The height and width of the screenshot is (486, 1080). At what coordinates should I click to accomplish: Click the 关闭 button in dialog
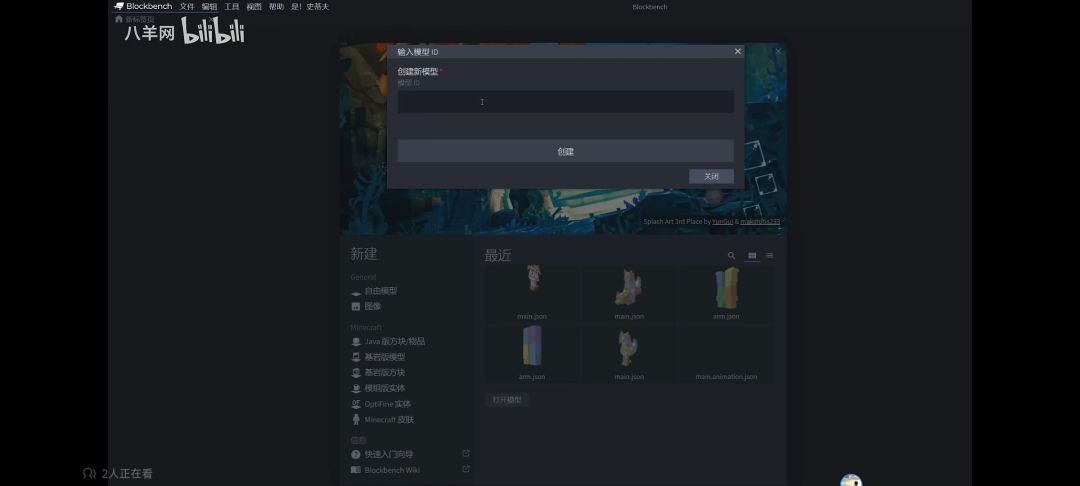712,176
